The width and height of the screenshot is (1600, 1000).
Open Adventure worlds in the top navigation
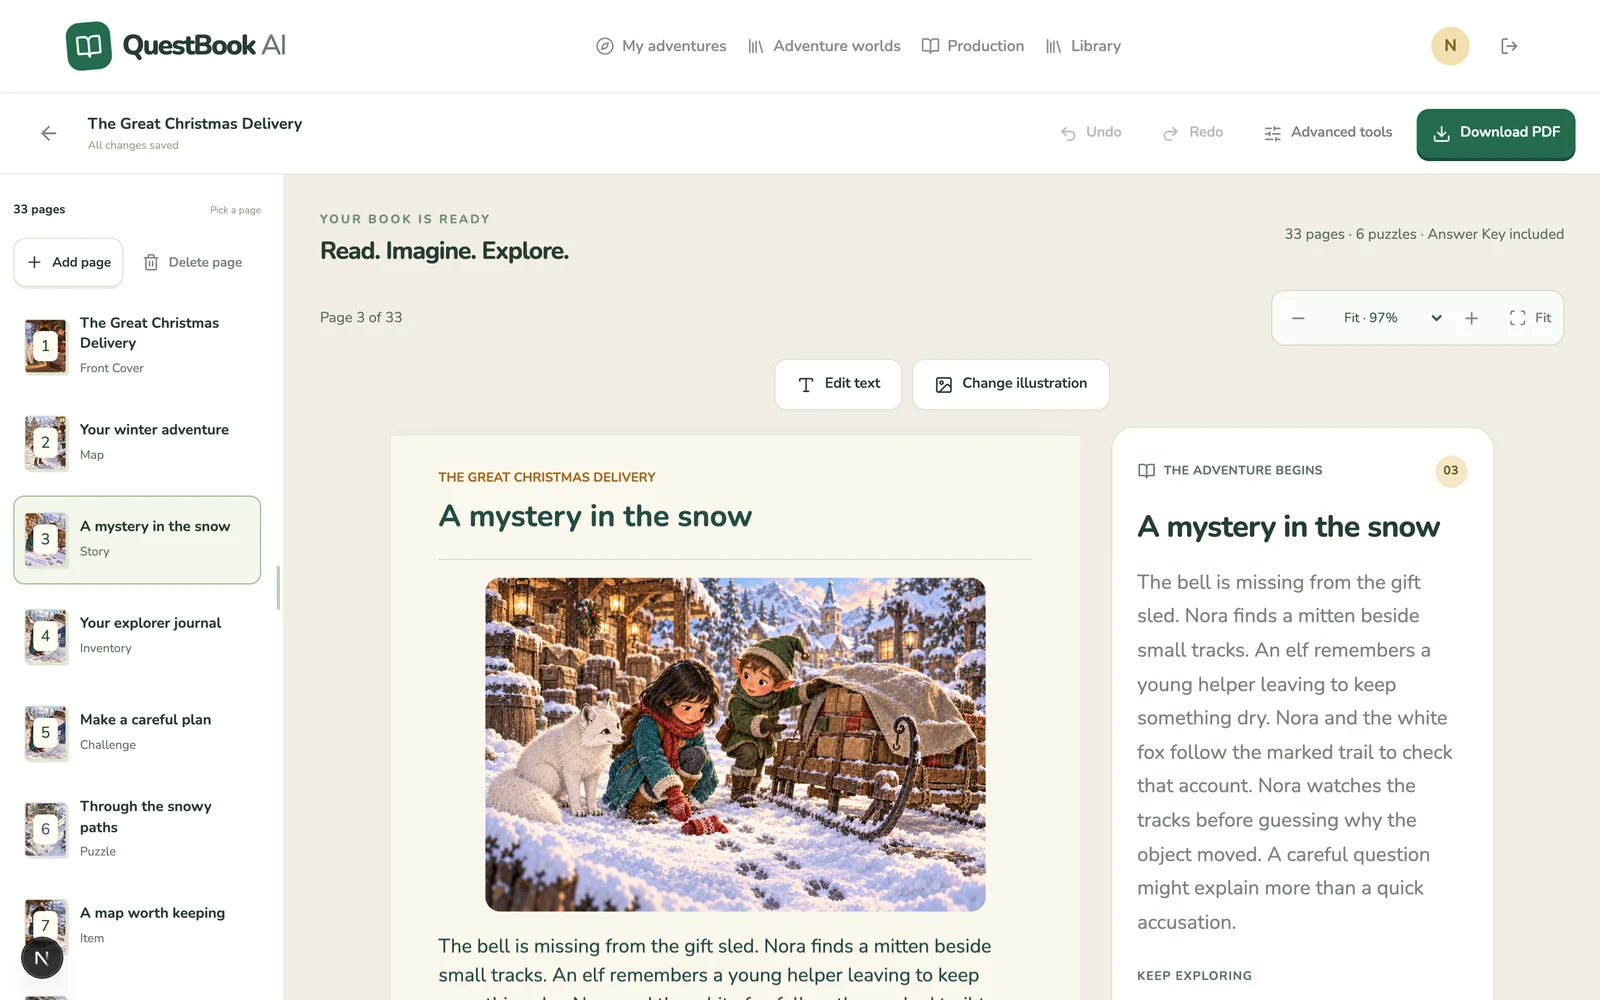click(x=824, y=46)
